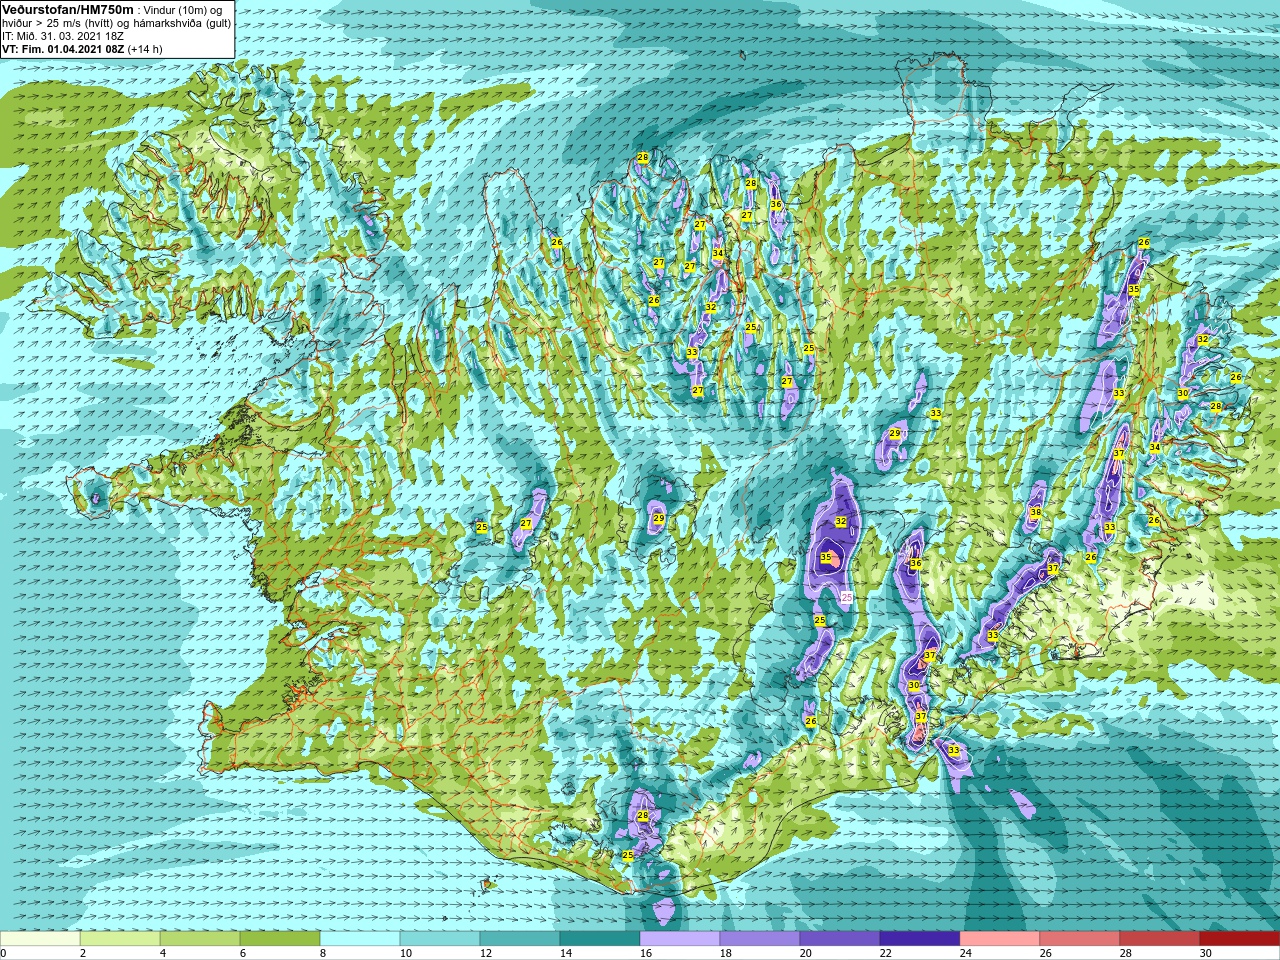Click the legend tick label "18"
This screenshot has width=1280, height=960.
pos(725,954)
